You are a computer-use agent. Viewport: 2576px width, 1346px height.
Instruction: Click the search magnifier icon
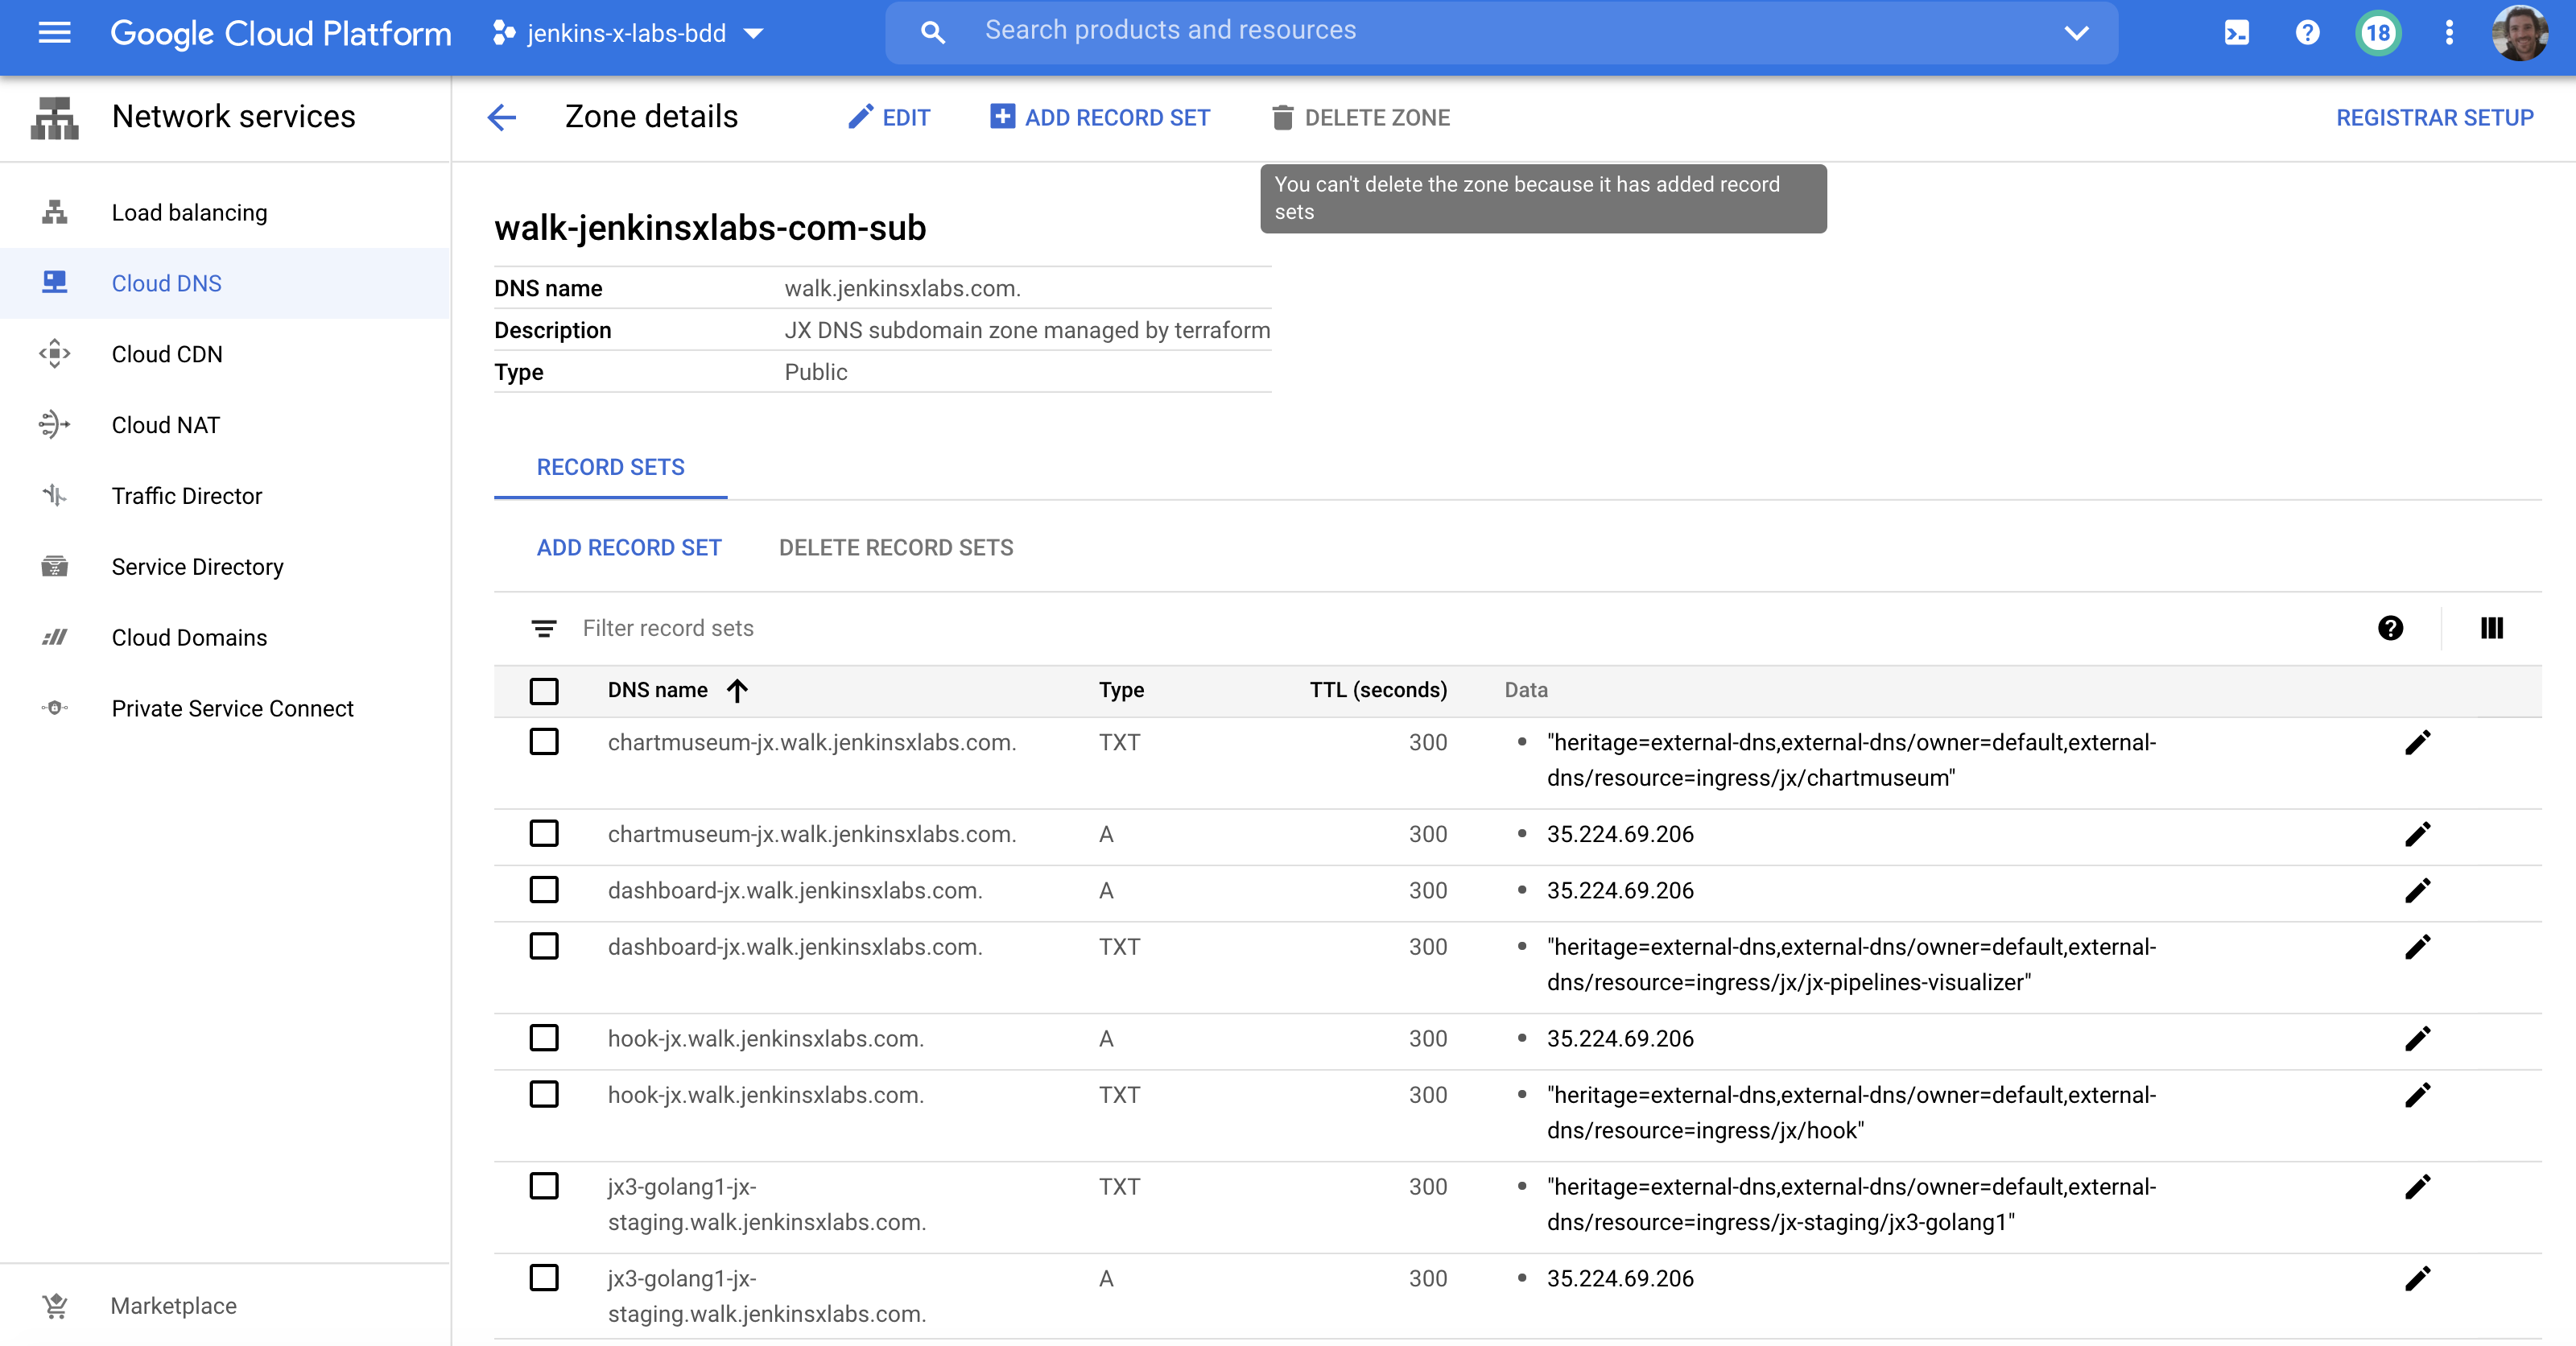pos(932,33)
